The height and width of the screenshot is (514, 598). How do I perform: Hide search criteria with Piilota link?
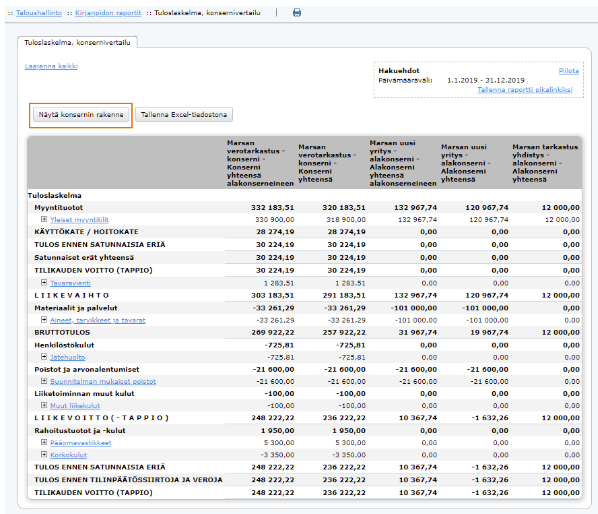569,71
